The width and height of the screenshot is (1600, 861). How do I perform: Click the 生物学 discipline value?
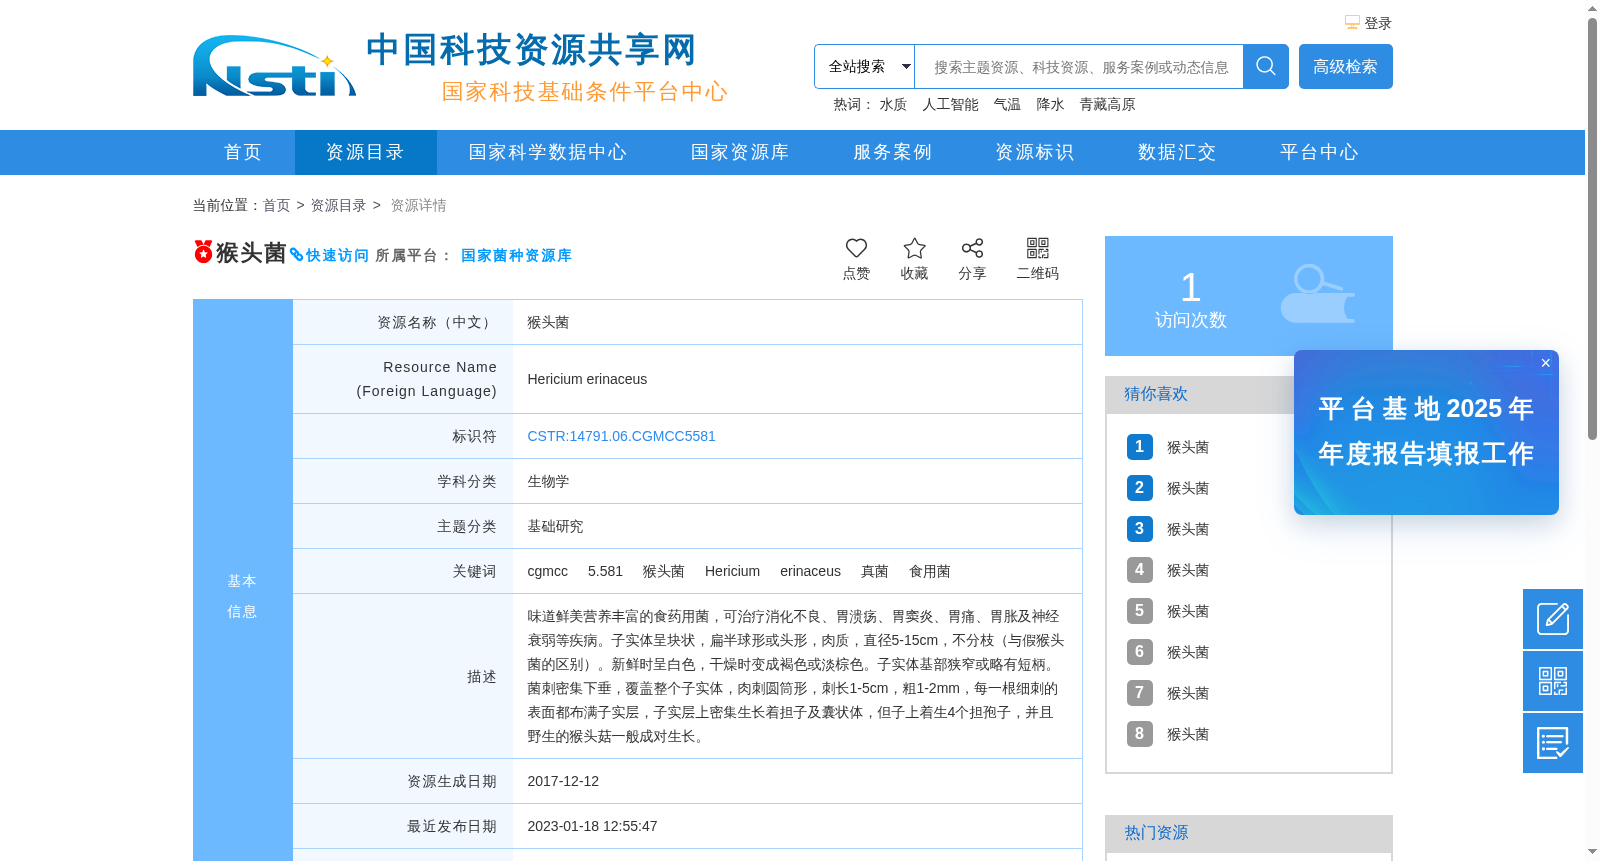point(548,481)
